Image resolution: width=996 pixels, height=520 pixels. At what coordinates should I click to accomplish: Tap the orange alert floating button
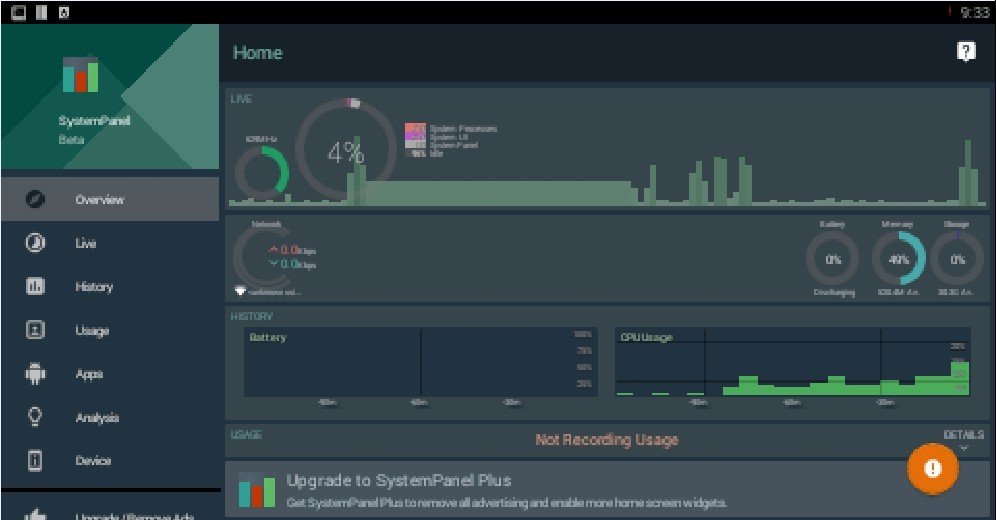pos(932,468)
